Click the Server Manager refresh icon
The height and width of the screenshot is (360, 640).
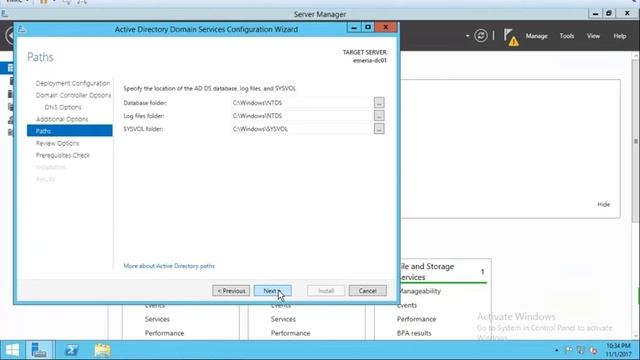click(481, 36)
